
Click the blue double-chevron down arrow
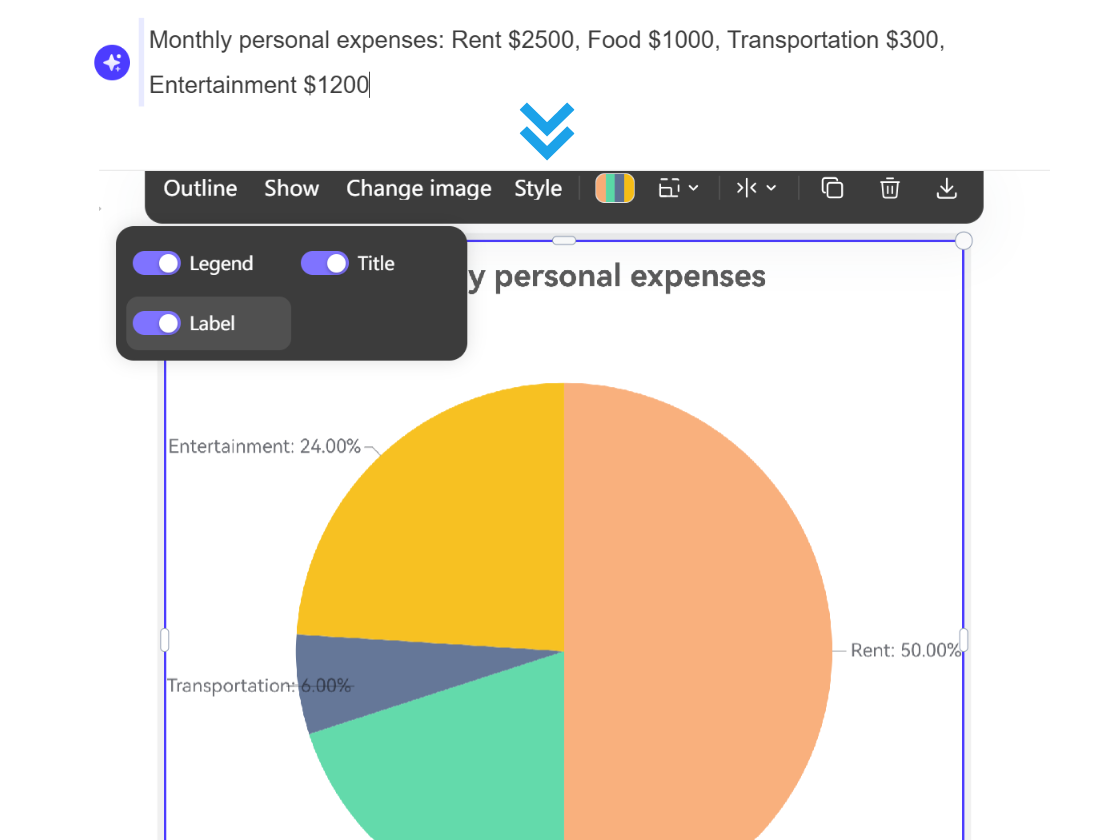point(547,131)
